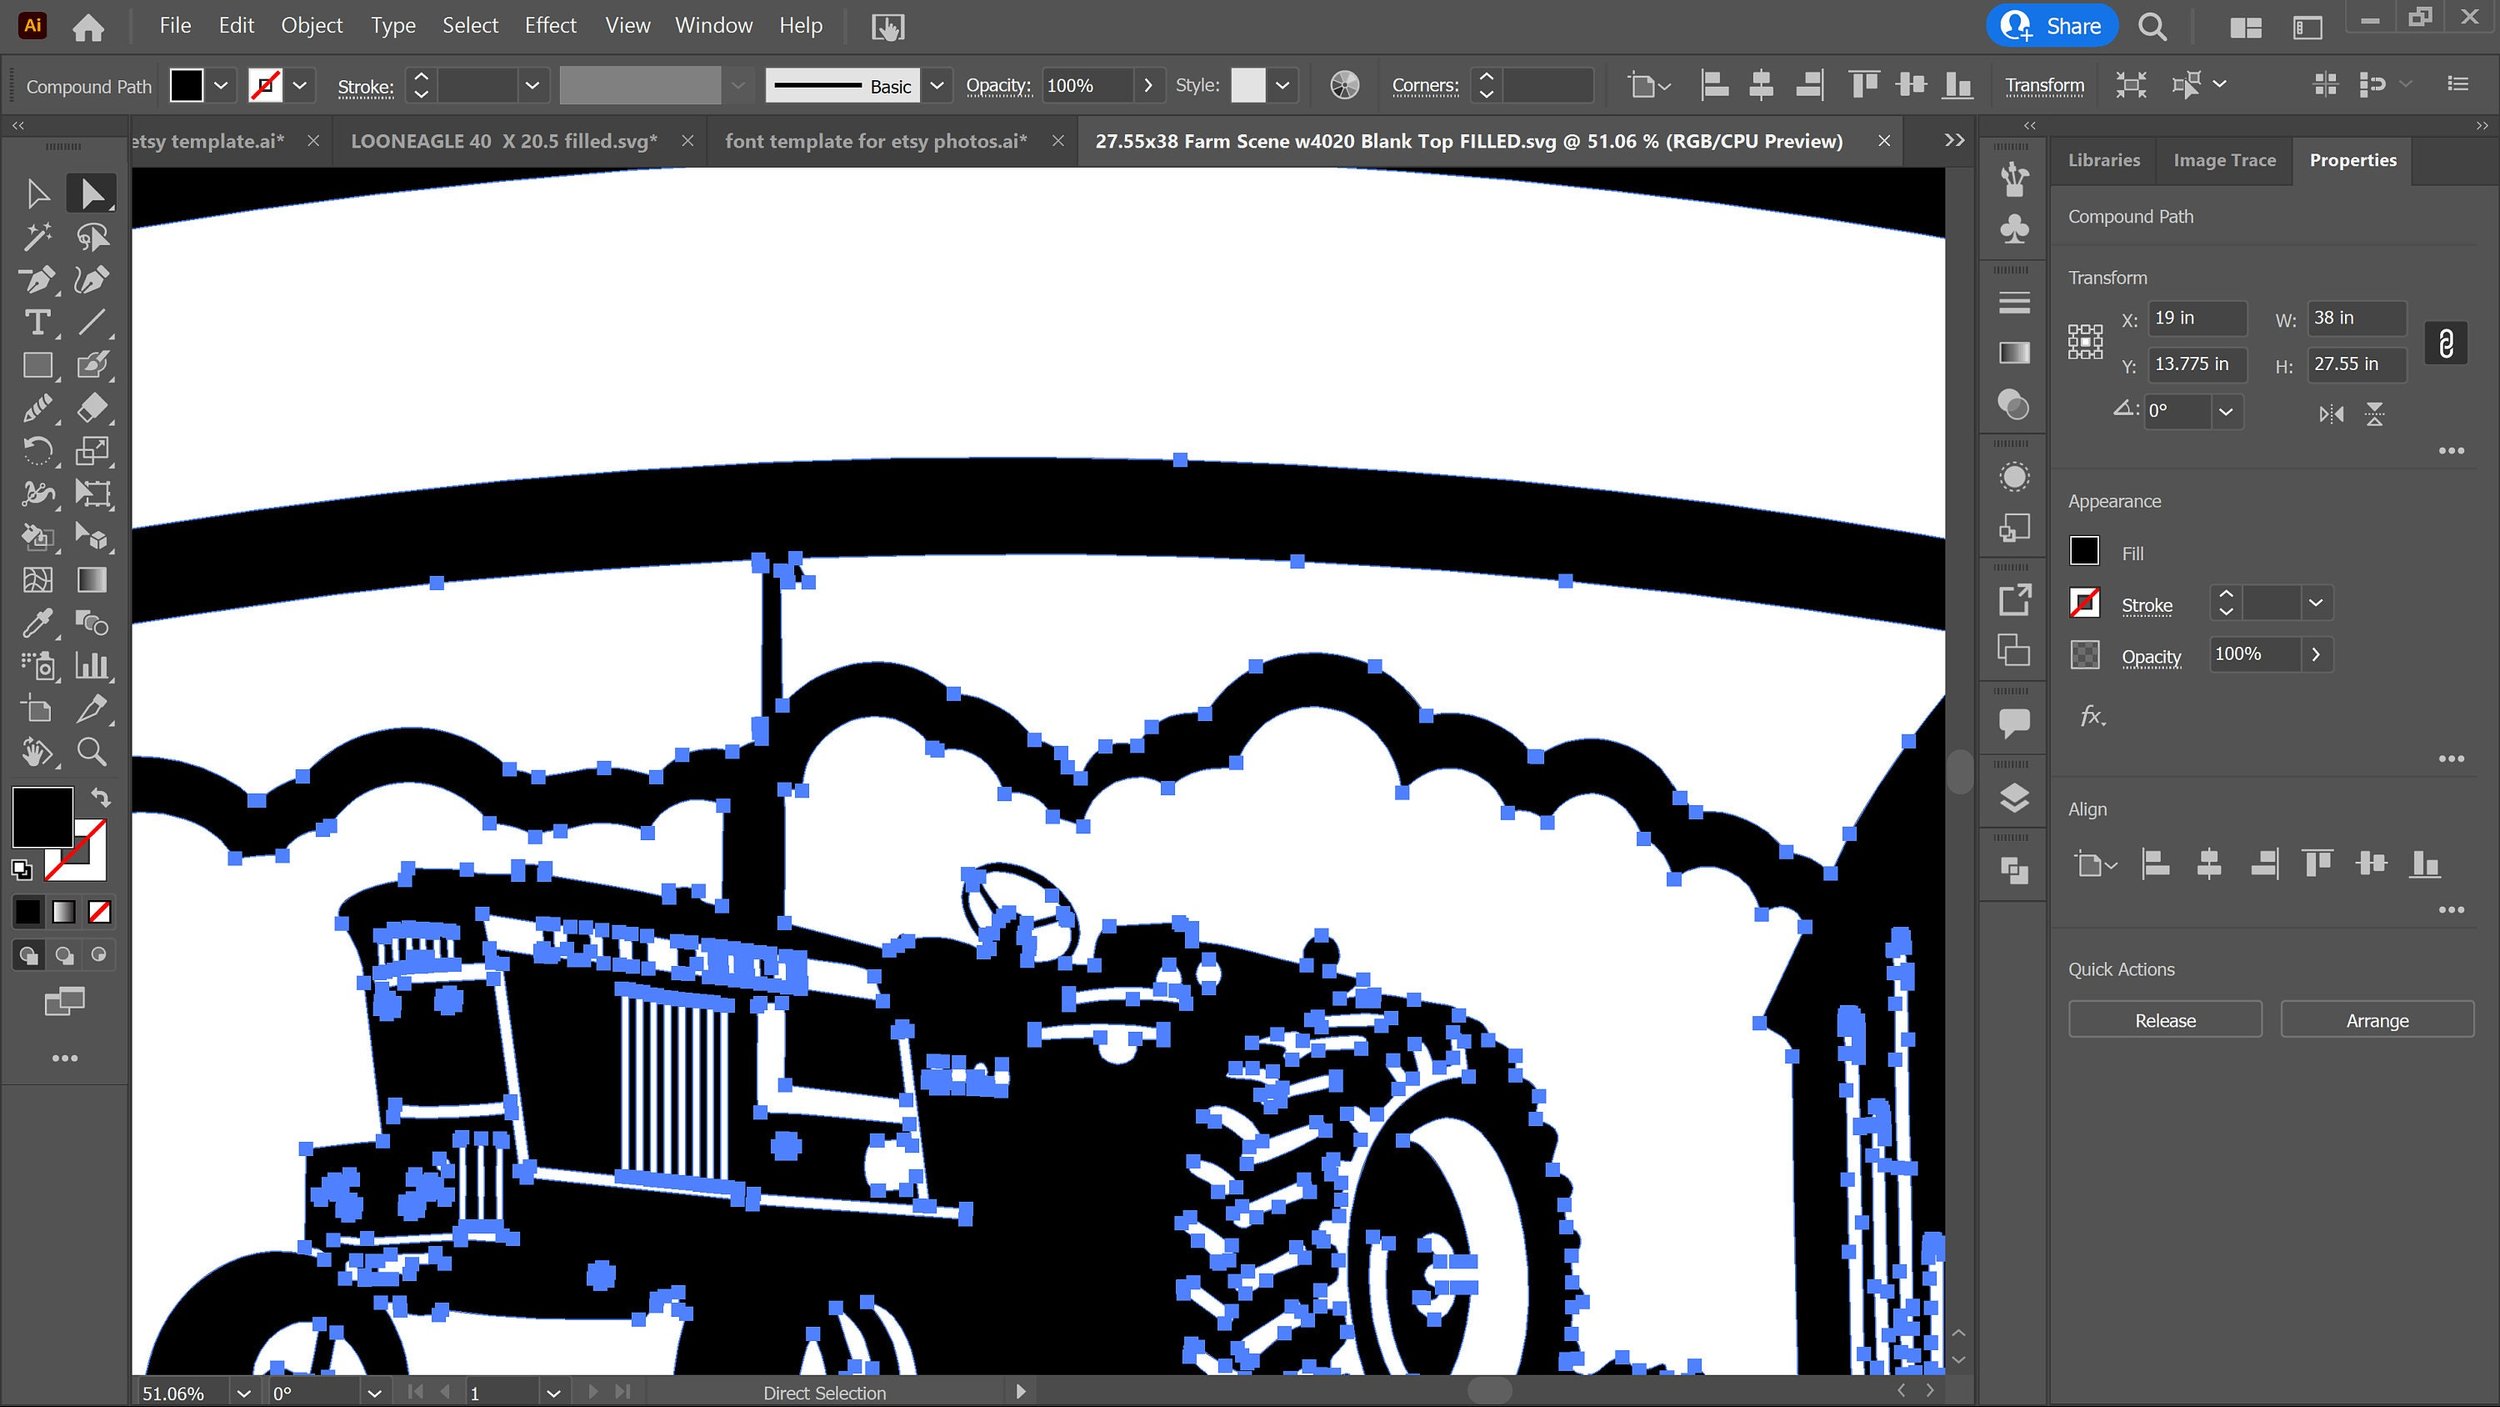Open the Layers panel icon
Screen dimensions: 2500x1407
2013,798
